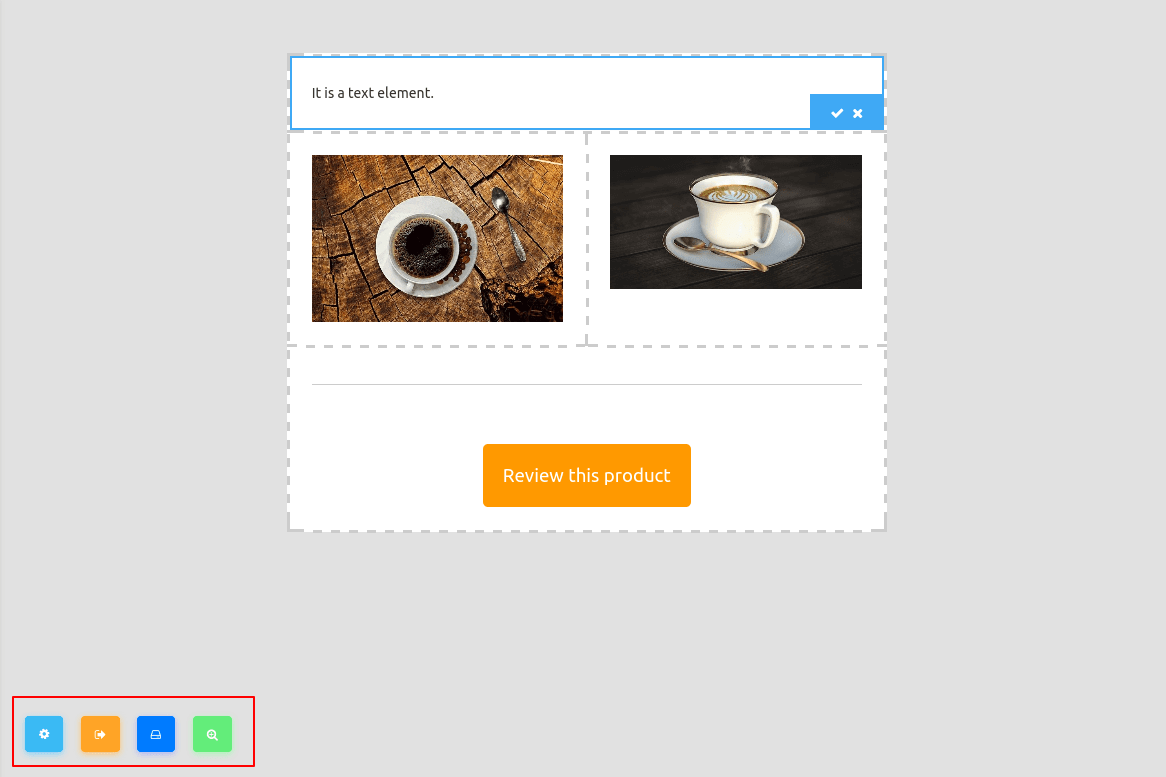Click the blue bar between check and X
This screenshot has width=1166, height=777.
[848, 113]
